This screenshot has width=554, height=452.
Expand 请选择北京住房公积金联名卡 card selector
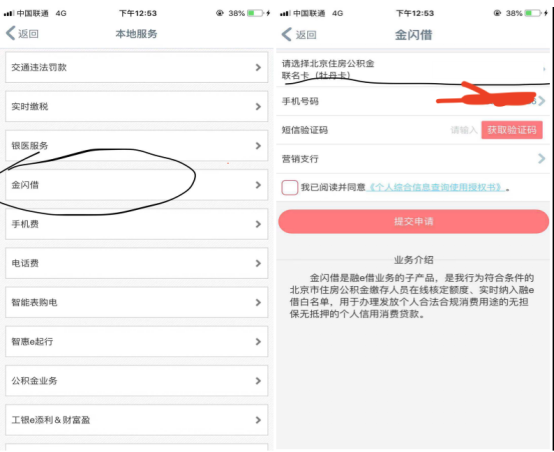(413, 69)
